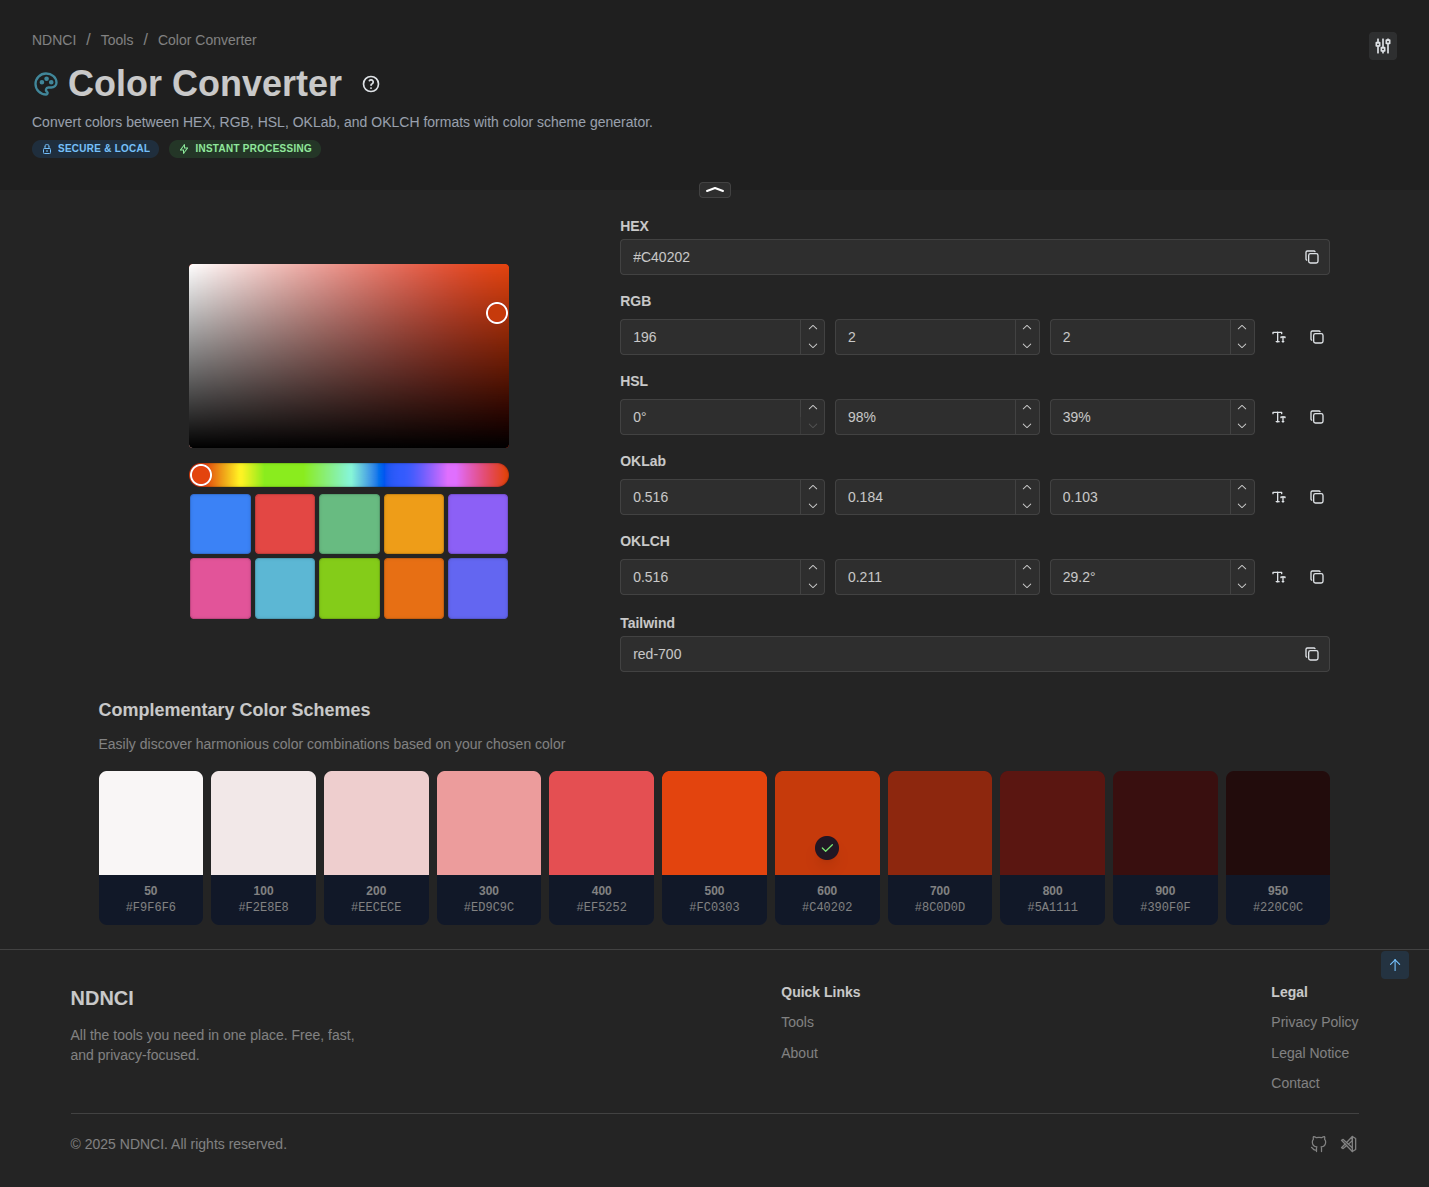Open the Tools page from Quick Links

pos(797,1022)
